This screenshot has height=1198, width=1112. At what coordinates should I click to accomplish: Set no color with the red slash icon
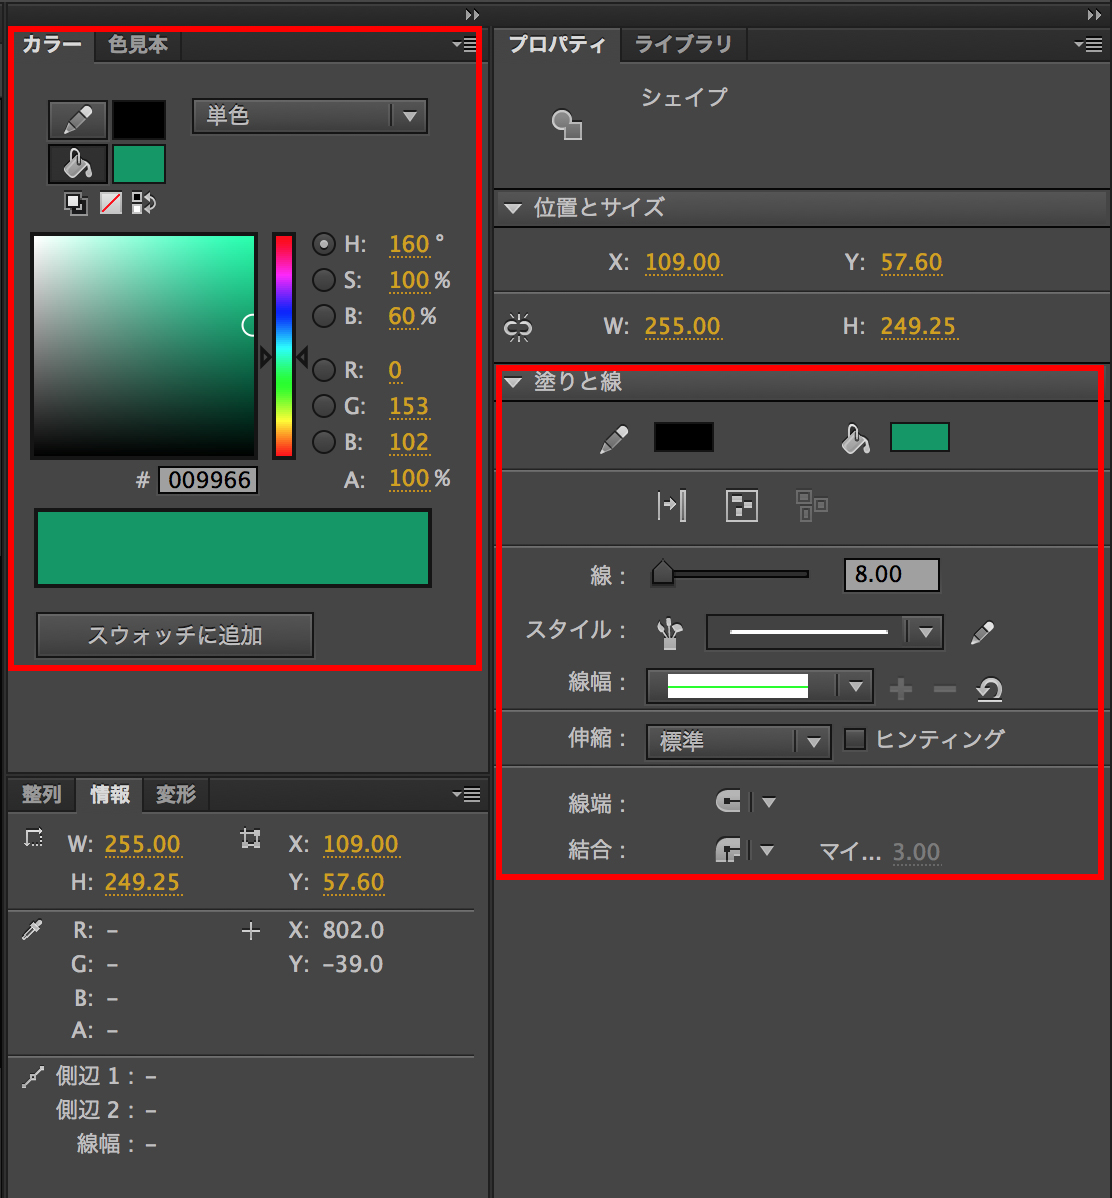click(x=110, y=203)
